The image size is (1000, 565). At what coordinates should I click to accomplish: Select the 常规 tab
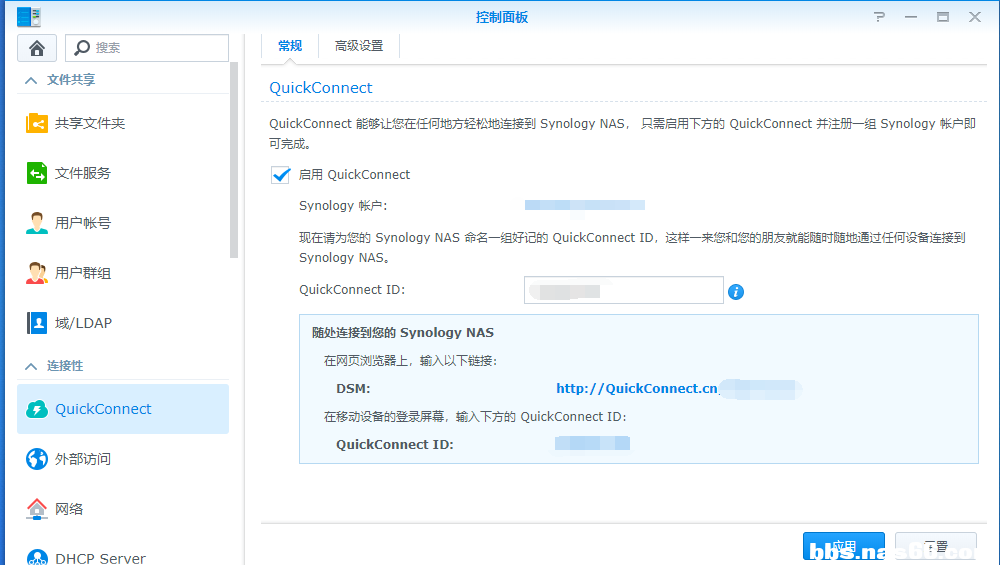[x=290, y=46]
